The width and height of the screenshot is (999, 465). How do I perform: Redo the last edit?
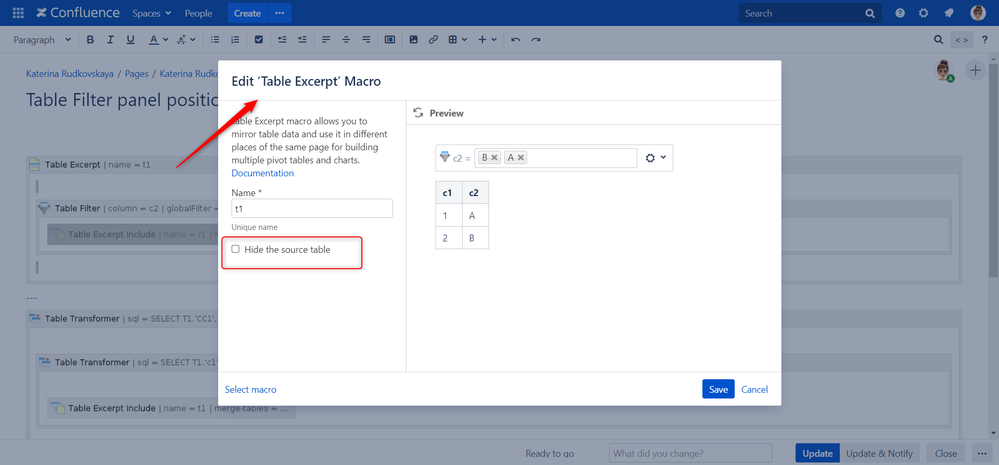536,39
